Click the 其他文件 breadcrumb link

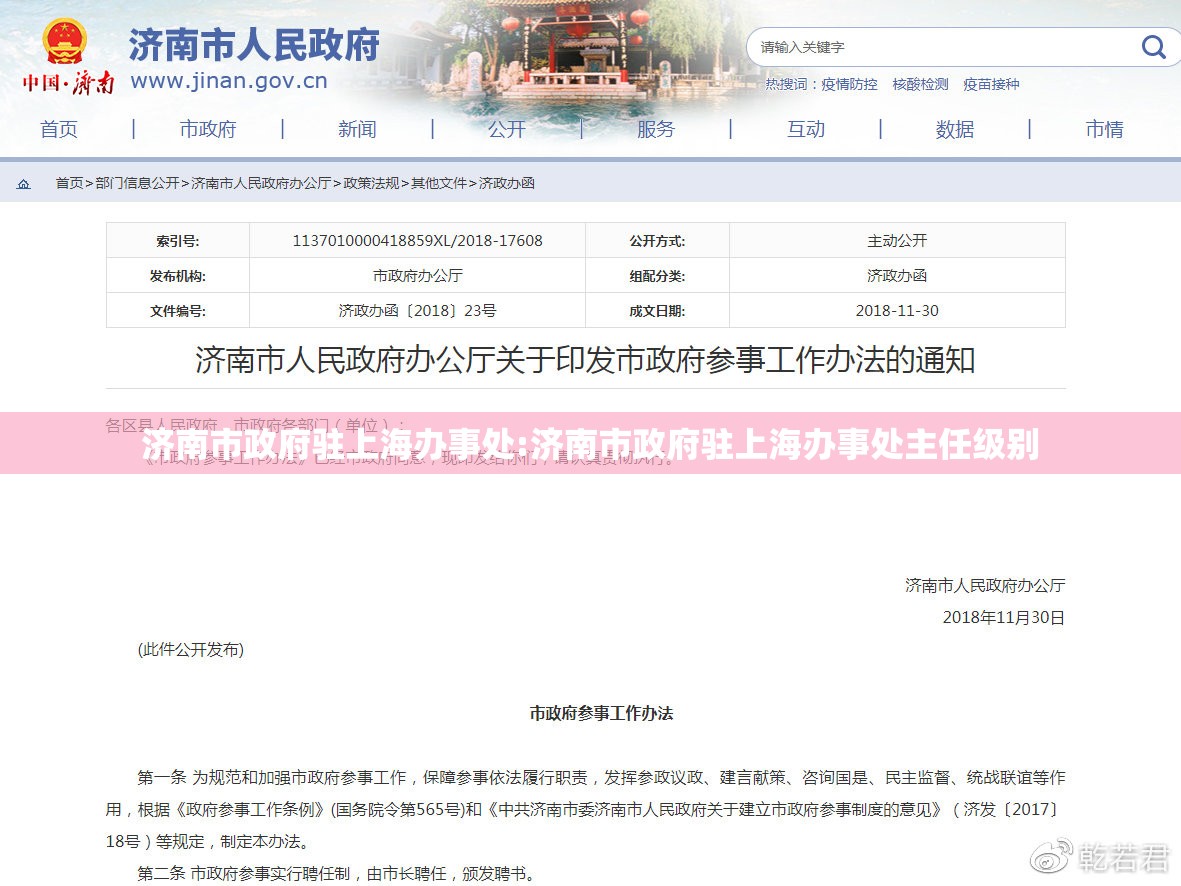point(439,183)
